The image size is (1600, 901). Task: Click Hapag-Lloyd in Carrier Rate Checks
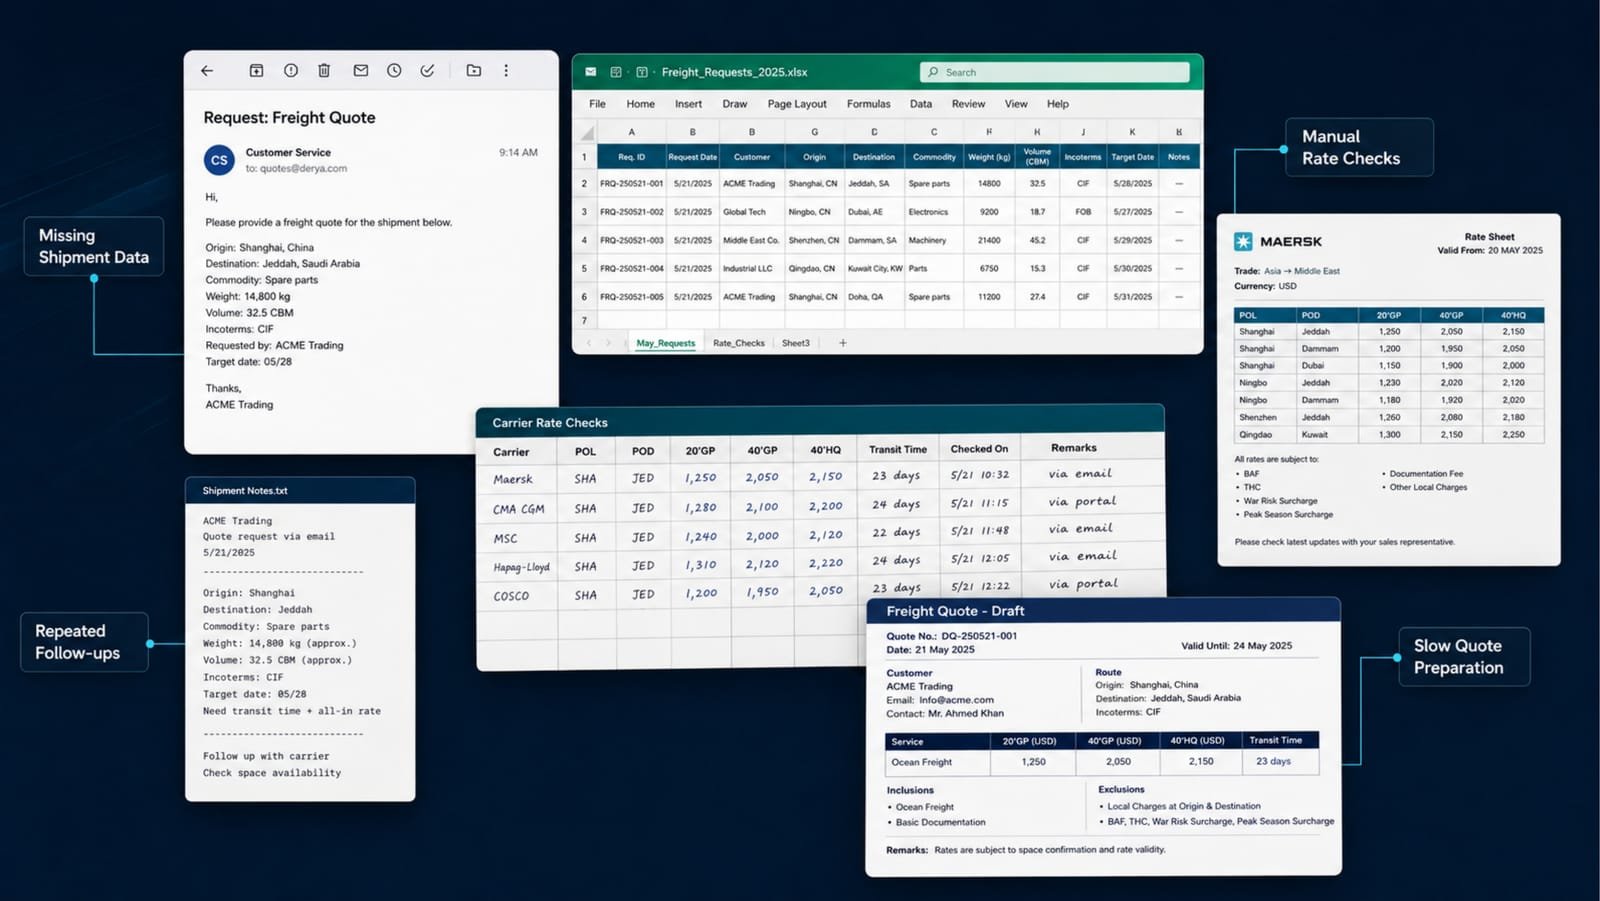pyautogui.click(x=521, y=566)
